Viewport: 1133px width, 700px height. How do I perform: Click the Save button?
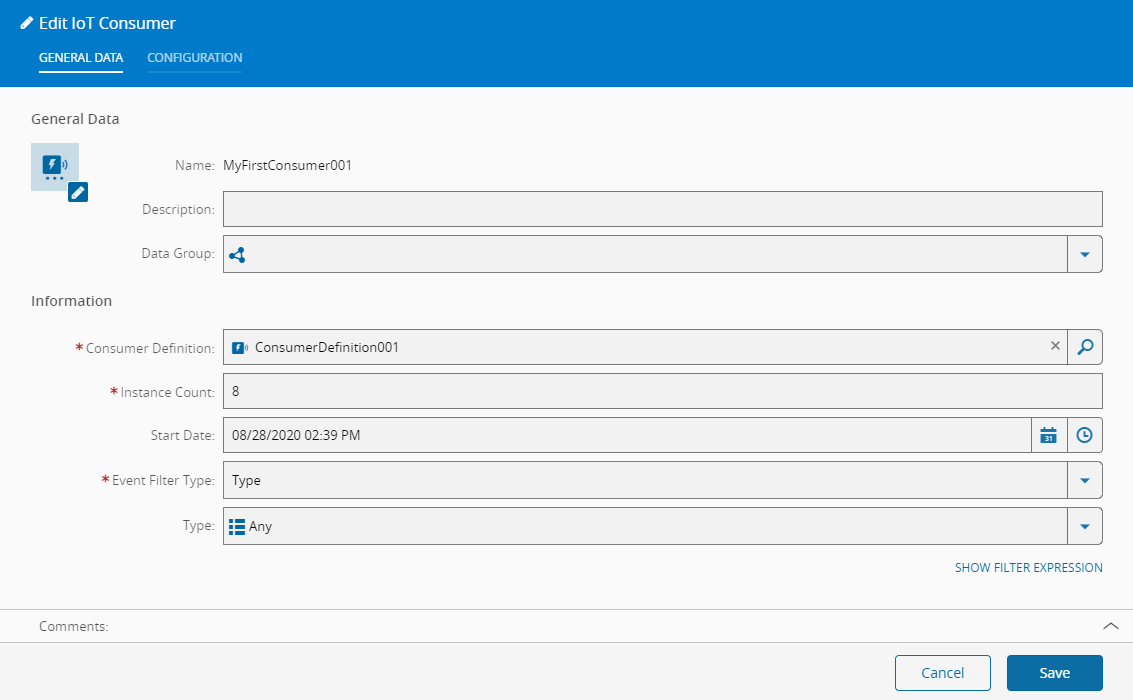tap(1054, 673)
